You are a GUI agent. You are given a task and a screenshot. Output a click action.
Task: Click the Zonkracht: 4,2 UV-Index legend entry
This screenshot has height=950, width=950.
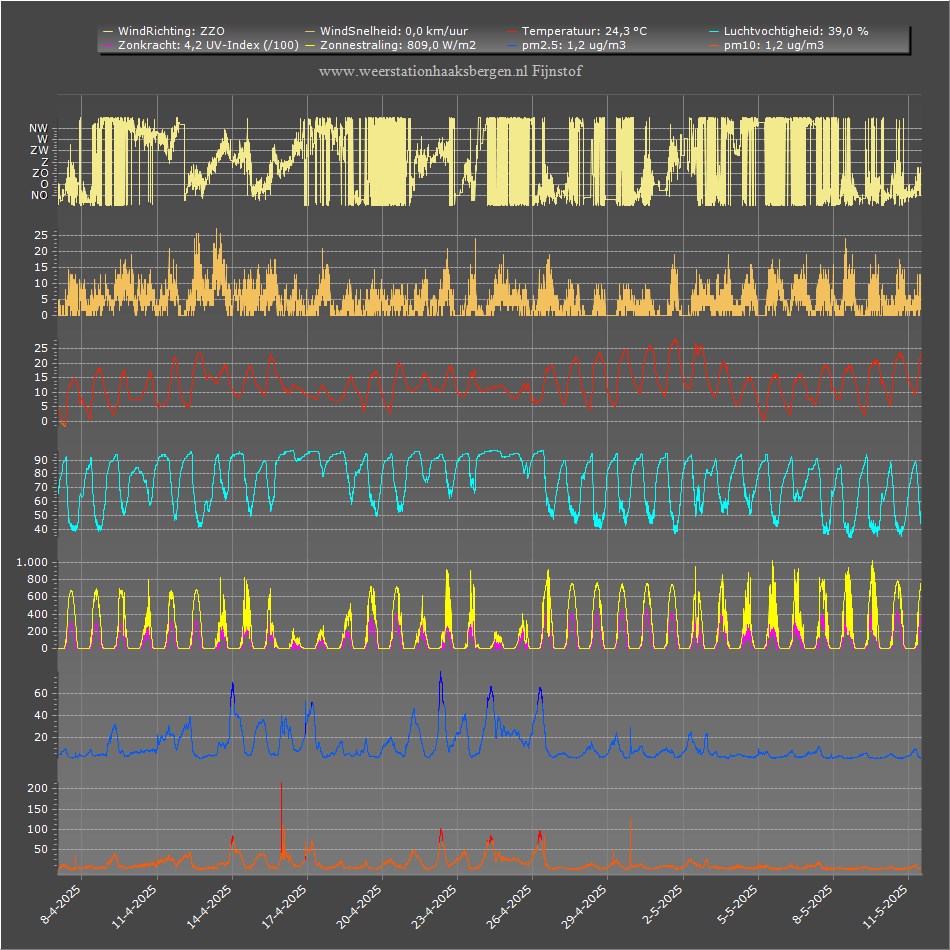201,45
